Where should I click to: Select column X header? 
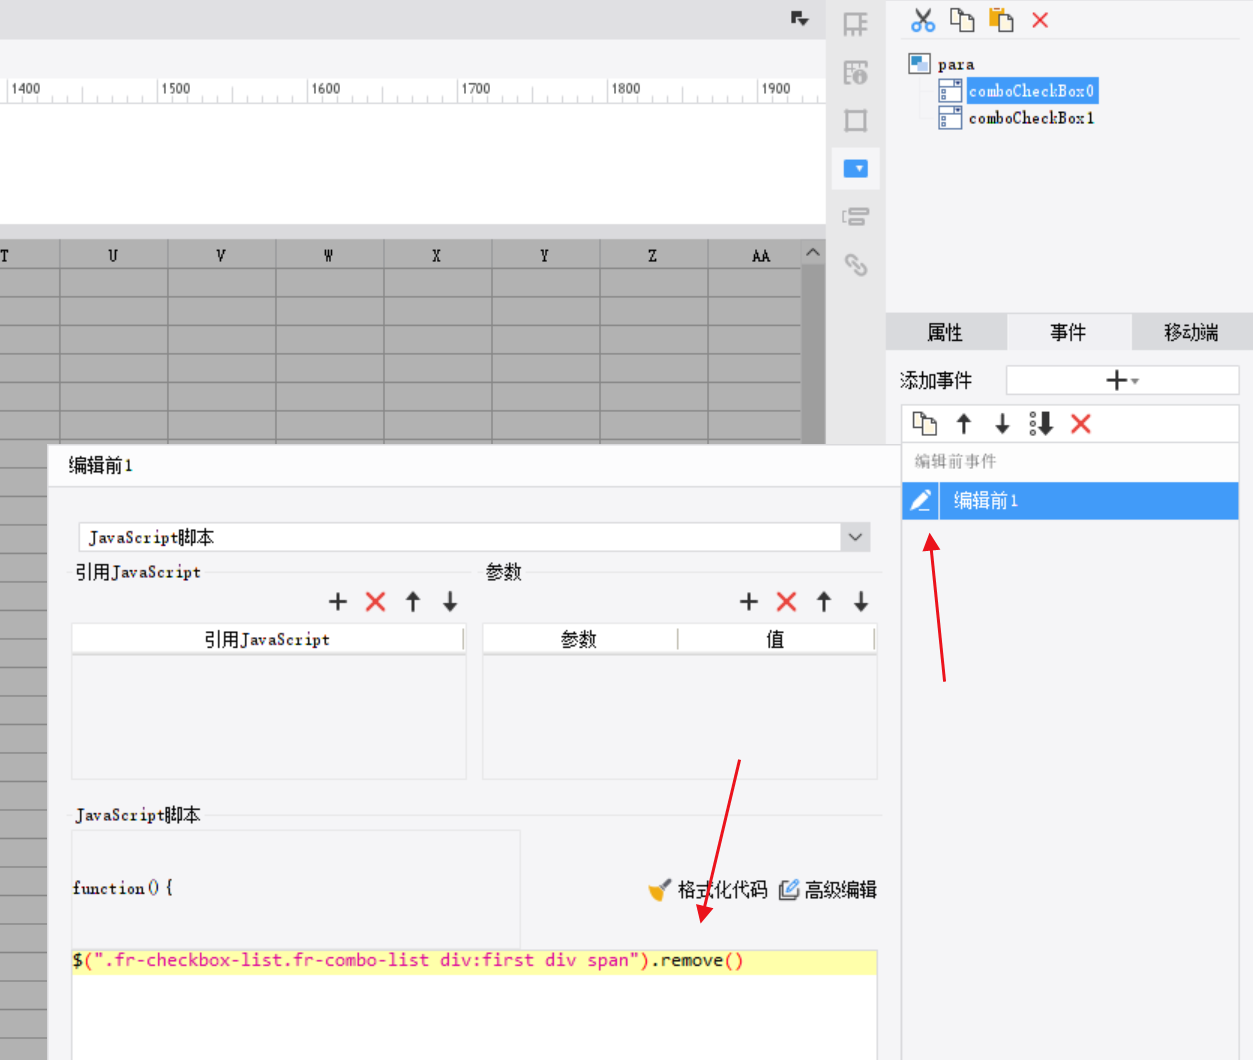(x=437, y=255)
